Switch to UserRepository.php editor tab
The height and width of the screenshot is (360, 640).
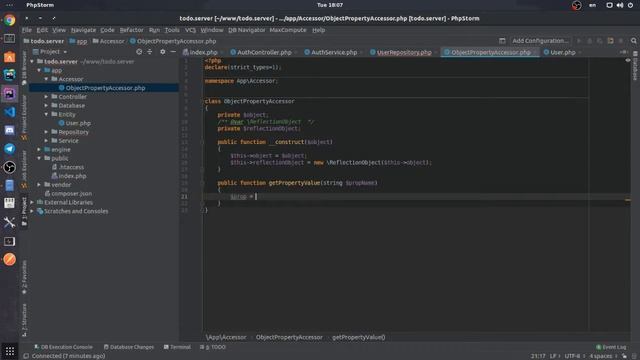[x=404, y=52]
